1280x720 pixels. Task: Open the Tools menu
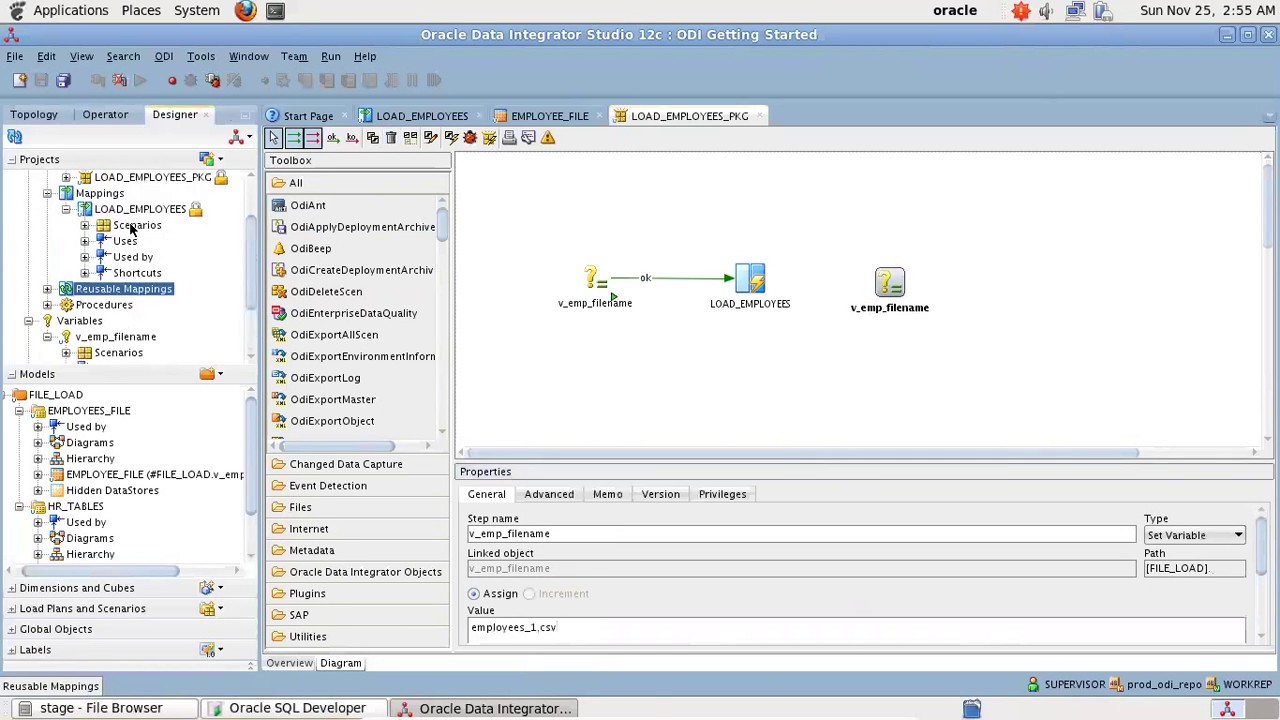point(200,57)
